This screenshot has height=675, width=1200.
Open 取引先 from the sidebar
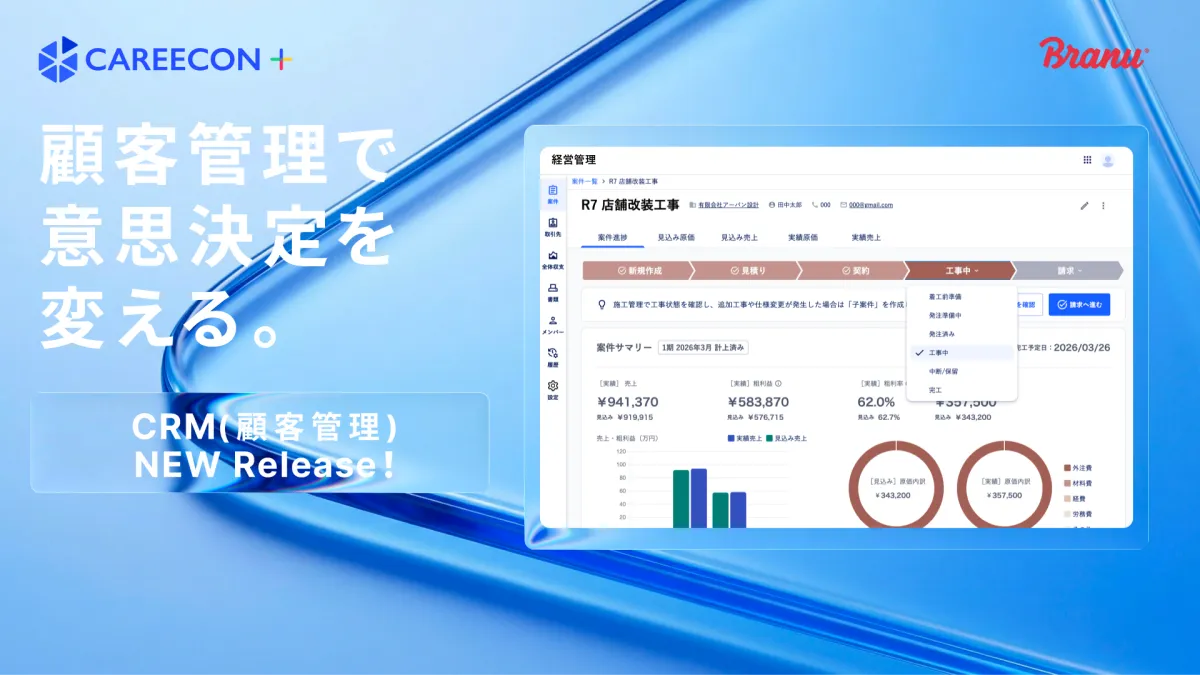[553, 225]
